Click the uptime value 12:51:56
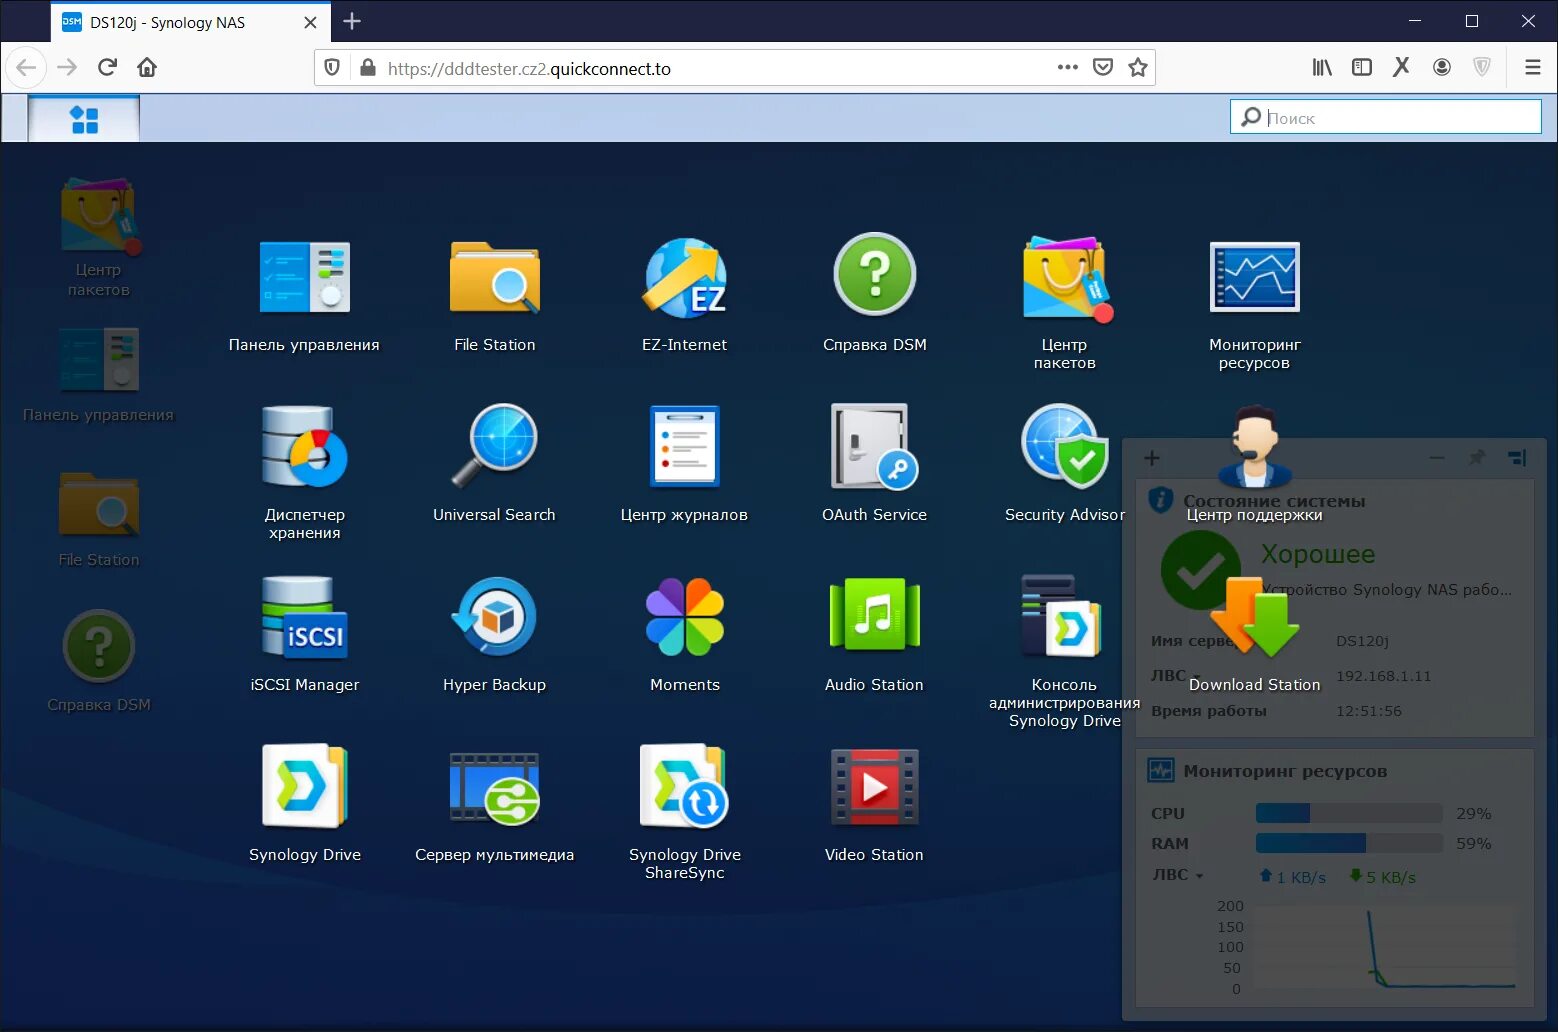The height and width of the screenshot is (1032, 1558). pyautogui.click(x=1368, y=711)
